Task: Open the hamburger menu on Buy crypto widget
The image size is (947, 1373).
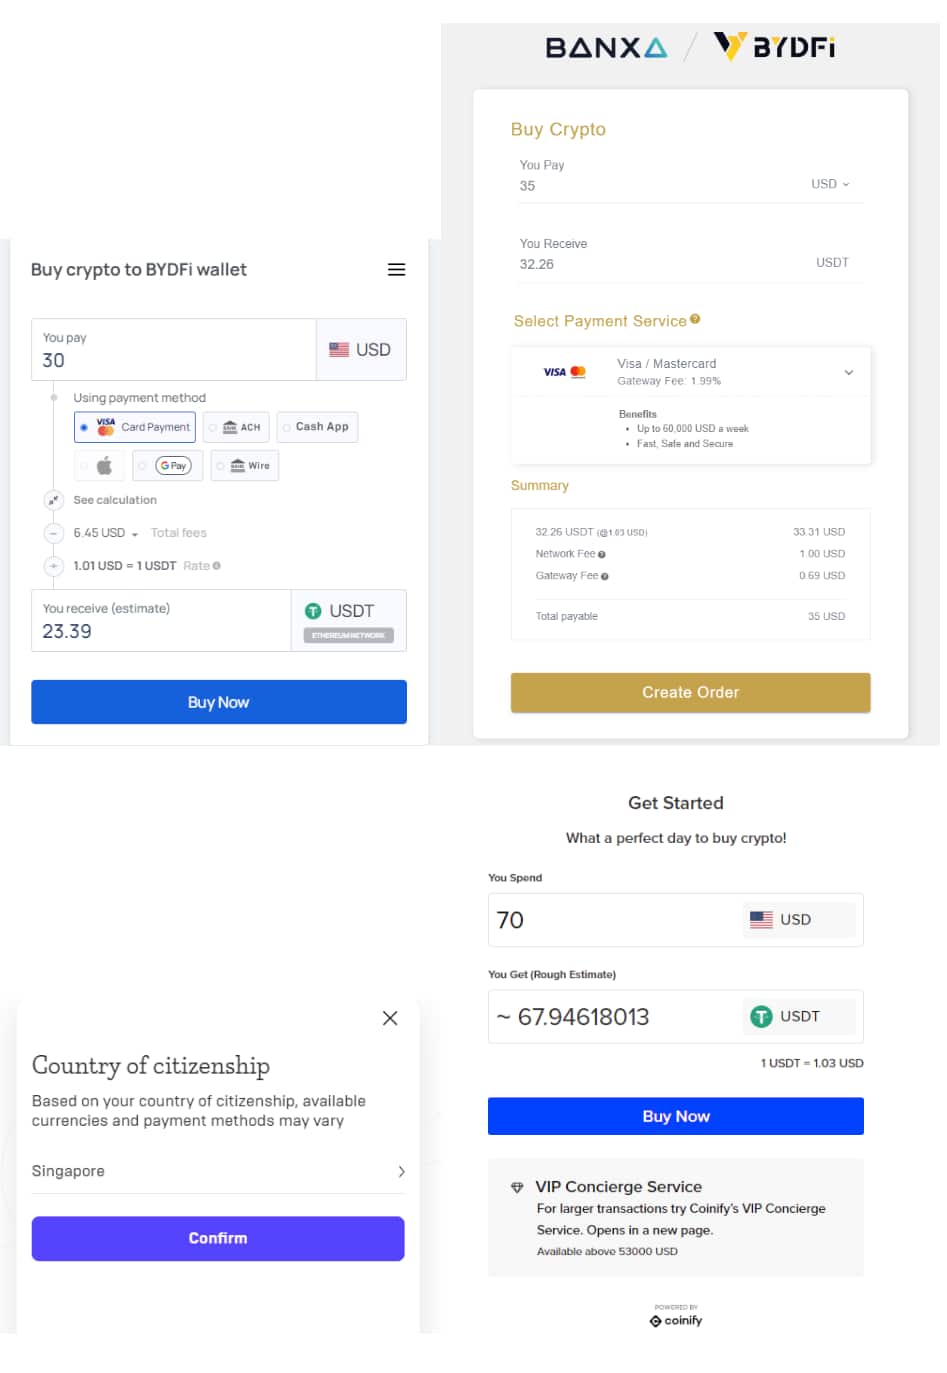Action: (396, 269)
